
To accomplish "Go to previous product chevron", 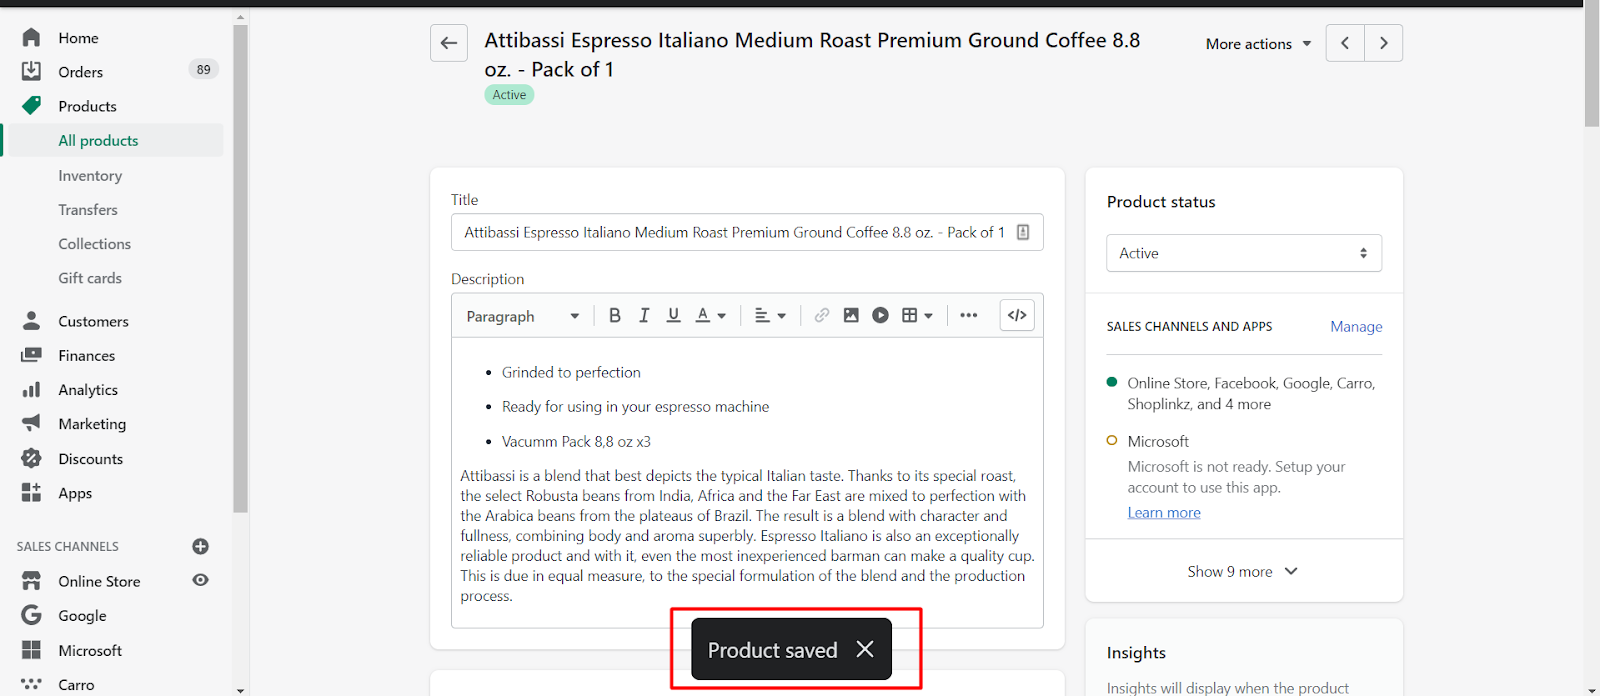I will coord(1345,43).
